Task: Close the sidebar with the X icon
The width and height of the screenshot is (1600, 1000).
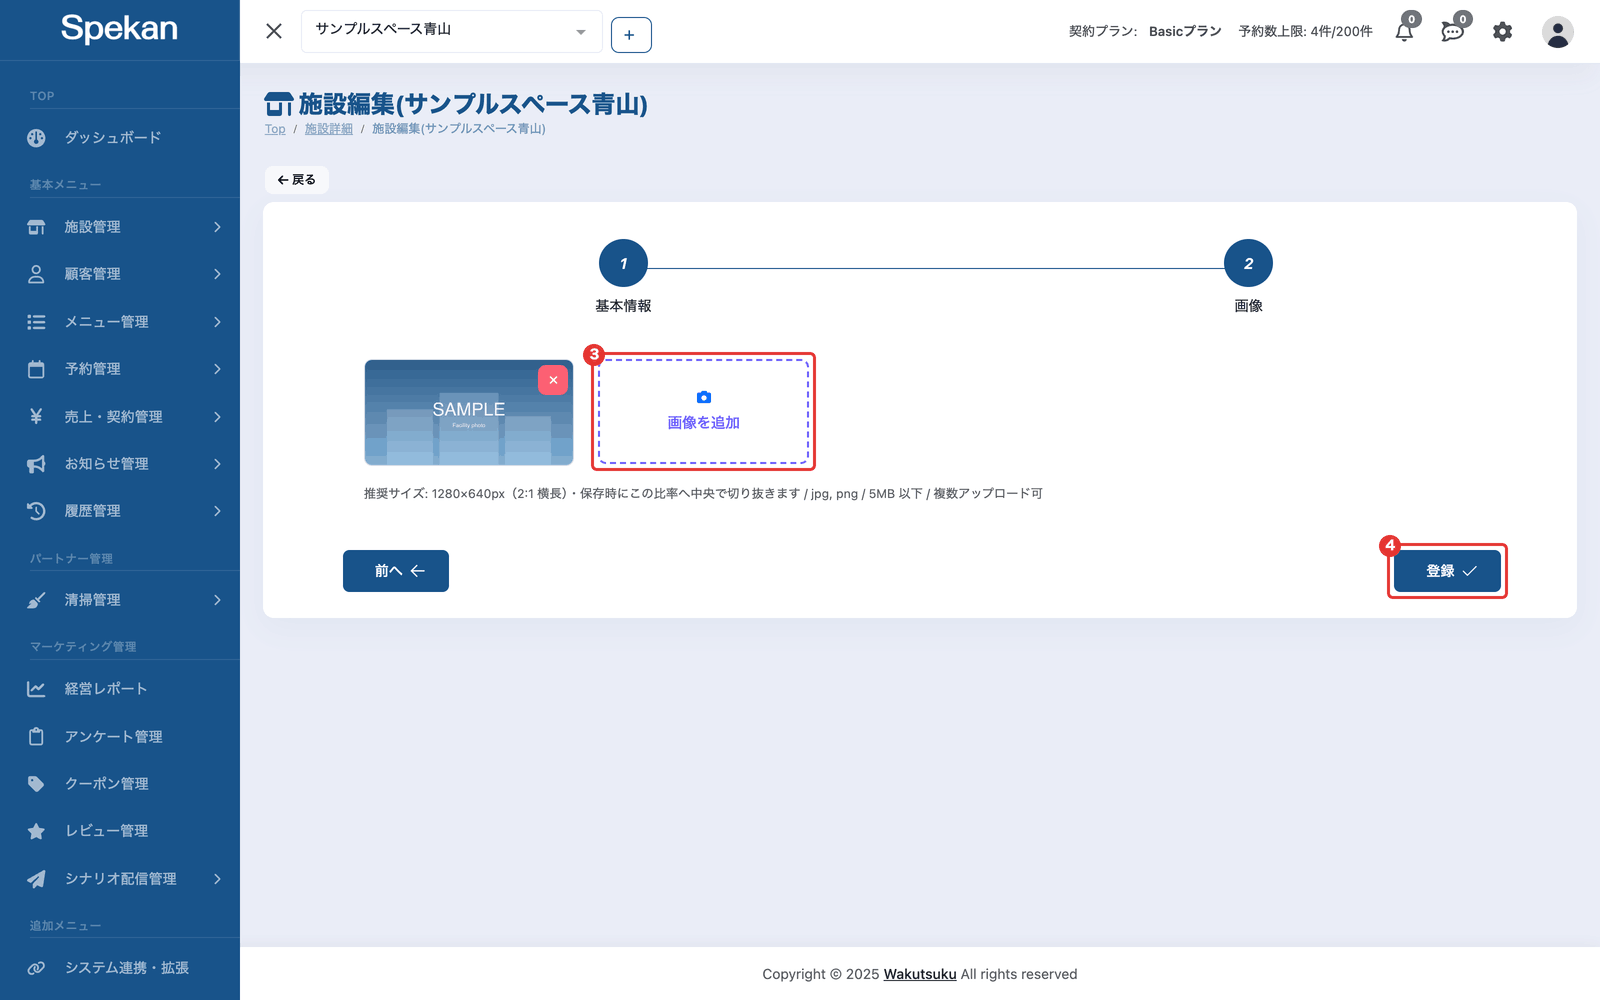Action: [x=274, y=31]
